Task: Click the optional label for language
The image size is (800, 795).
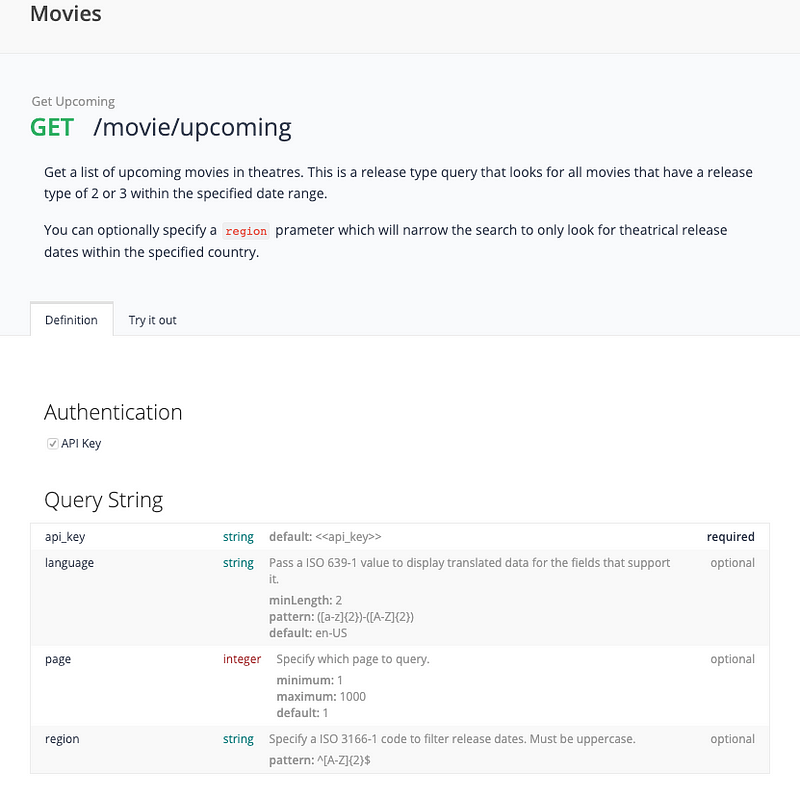Action: coord(732,563)
